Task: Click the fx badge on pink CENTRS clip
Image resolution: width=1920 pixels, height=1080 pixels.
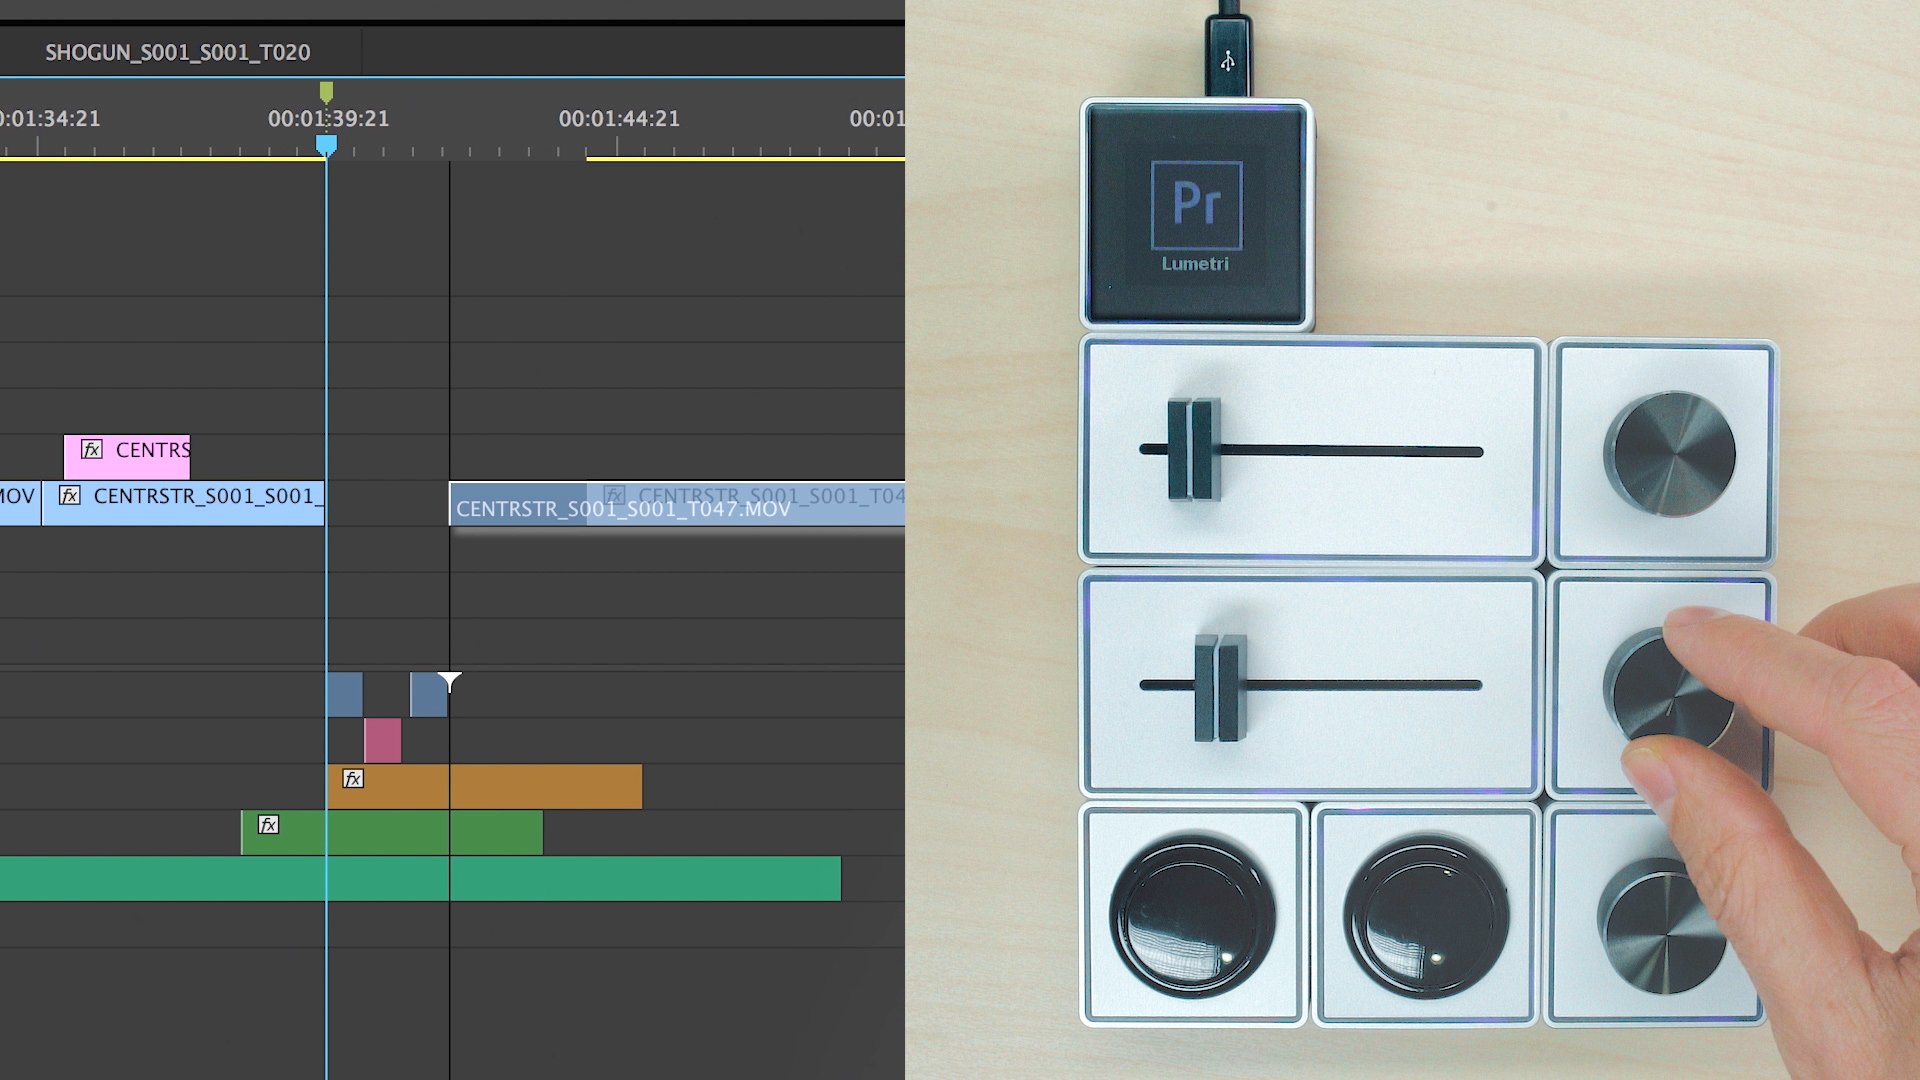Action: [x=92, y=450]
